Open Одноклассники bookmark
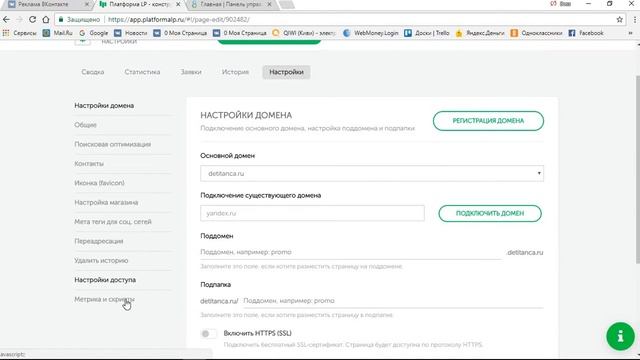Viewport: 640px width, 360px height. pos(536,33)
